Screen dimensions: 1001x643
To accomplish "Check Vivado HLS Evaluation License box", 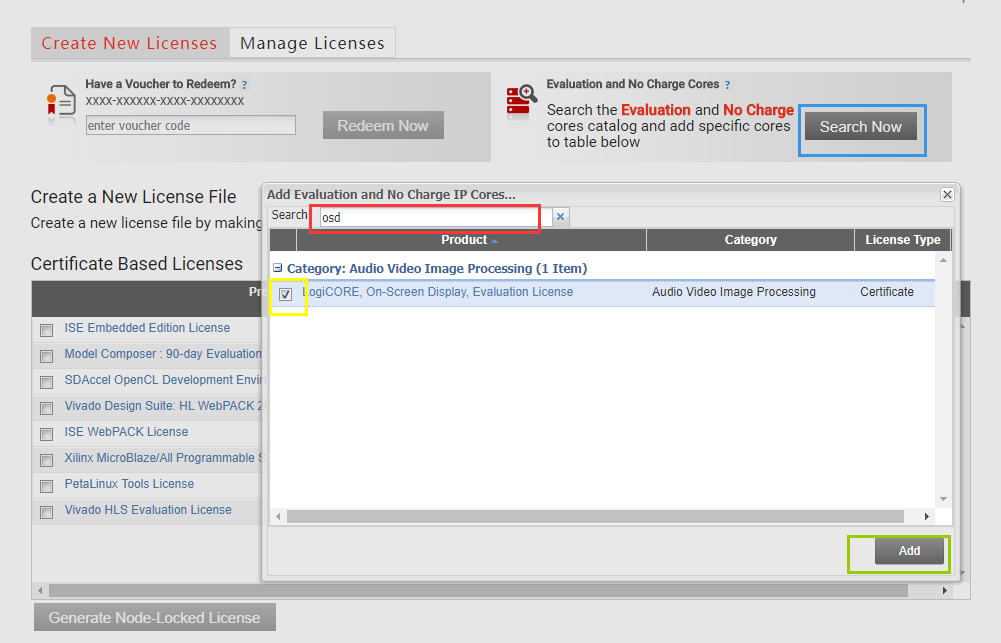I will pos(47,512).
